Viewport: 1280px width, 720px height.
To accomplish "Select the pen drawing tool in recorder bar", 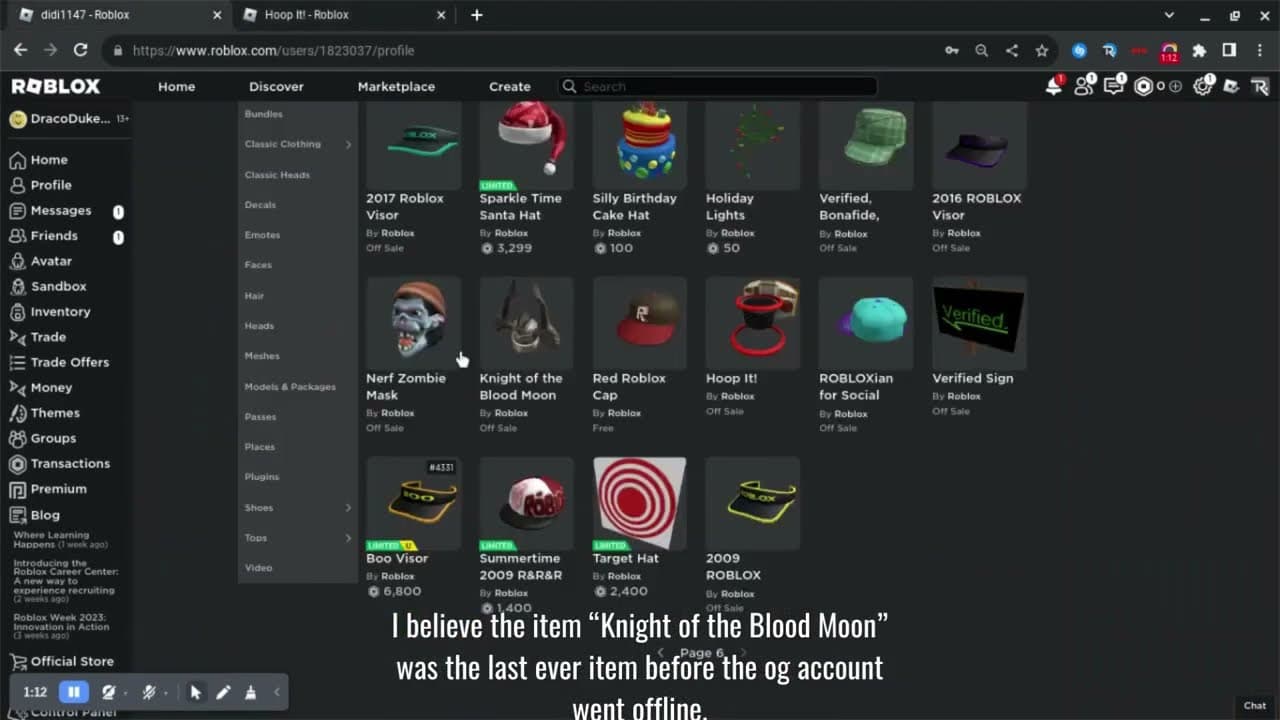I will (223, 692).
